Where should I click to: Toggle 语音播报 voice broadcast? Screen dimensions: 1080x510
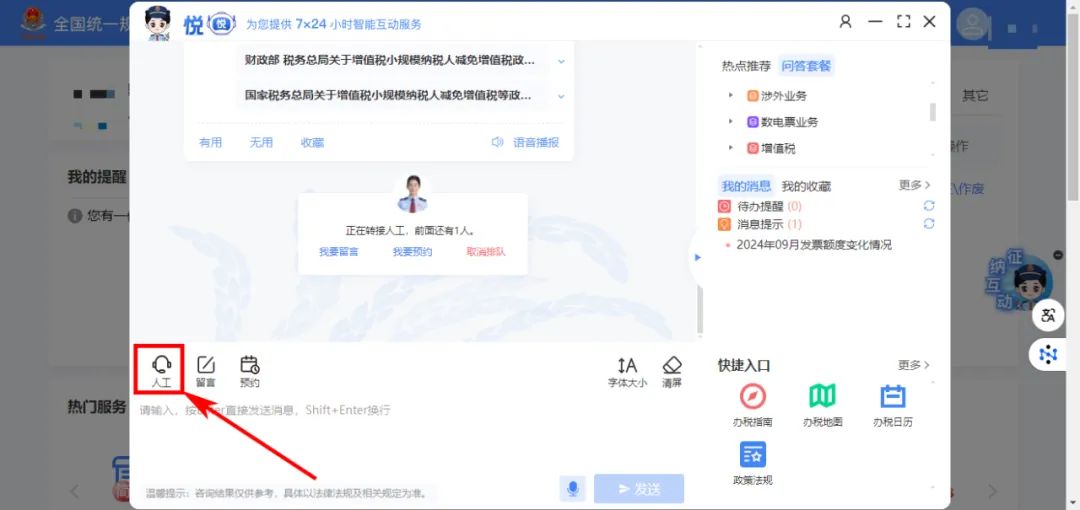click(525, 143)
